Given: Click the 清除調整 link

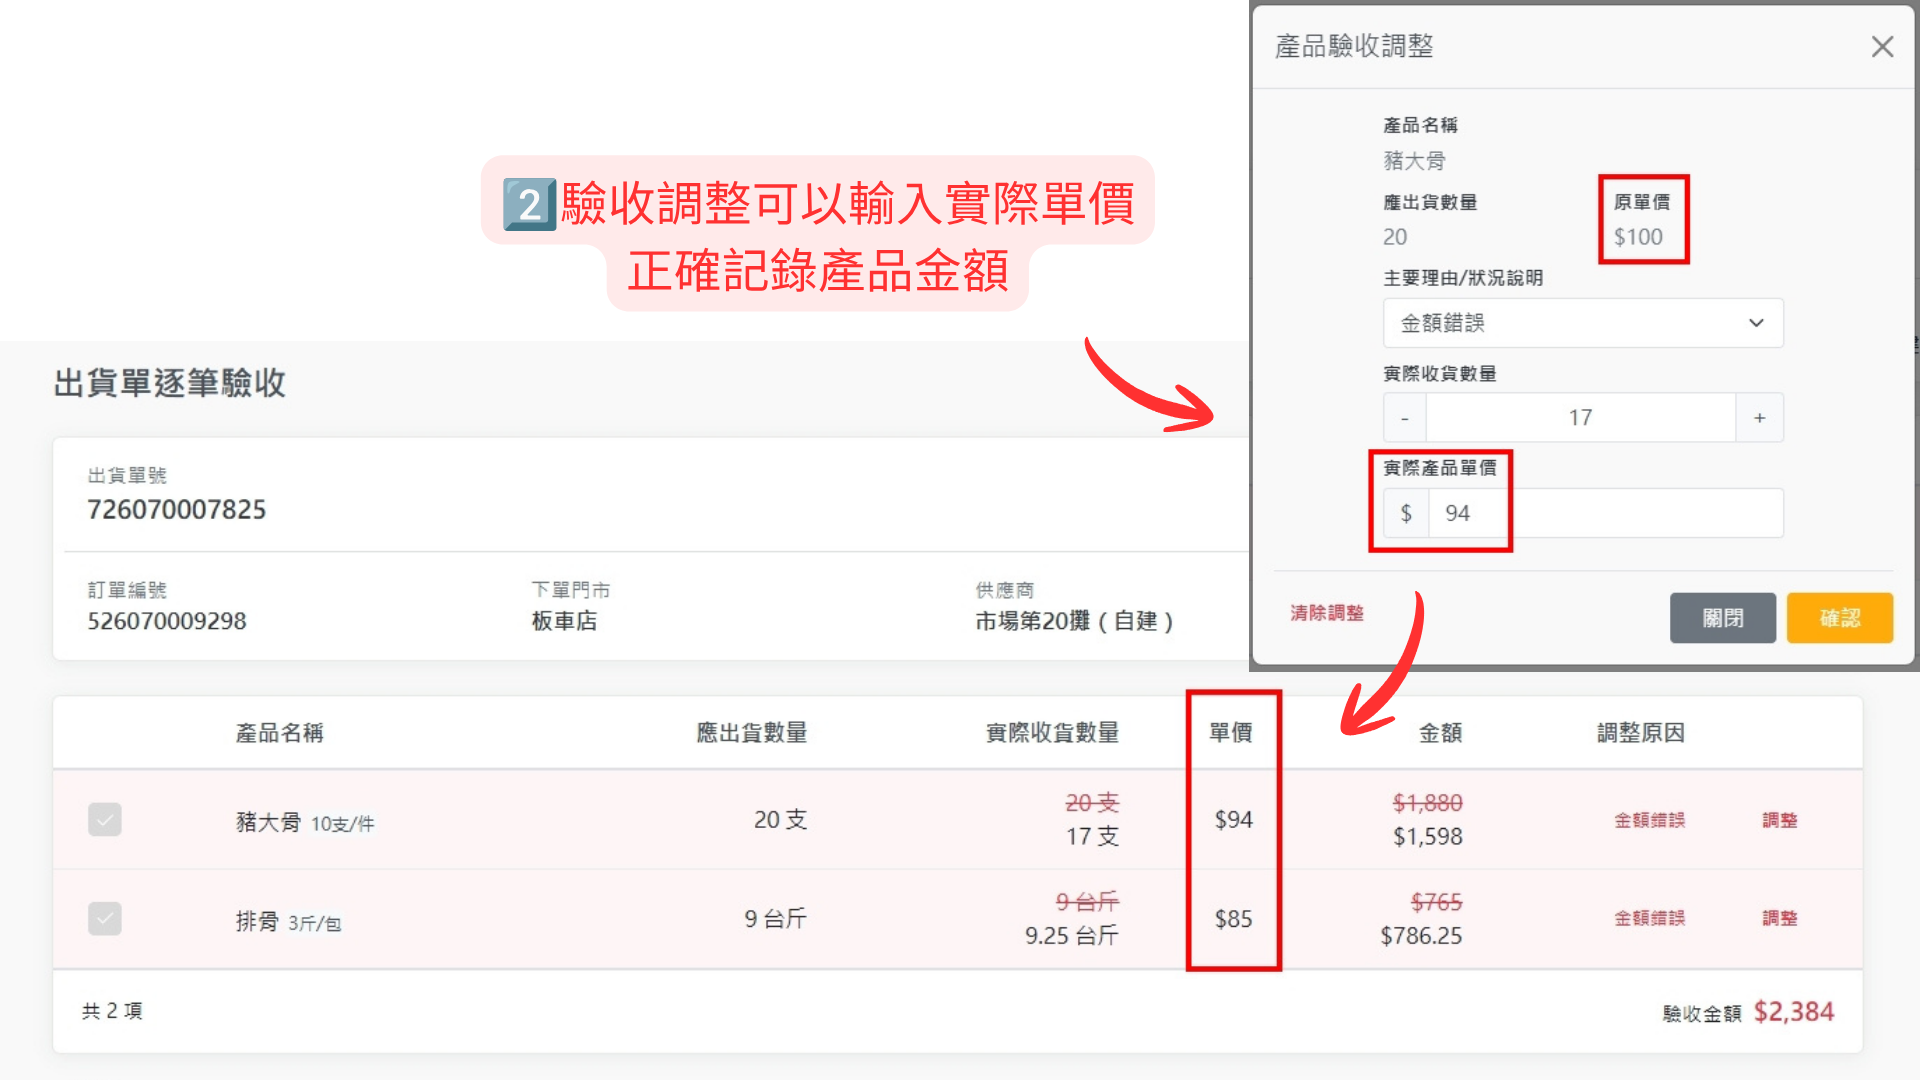Looking at the screenshot, I should (x=1326, y=613).
